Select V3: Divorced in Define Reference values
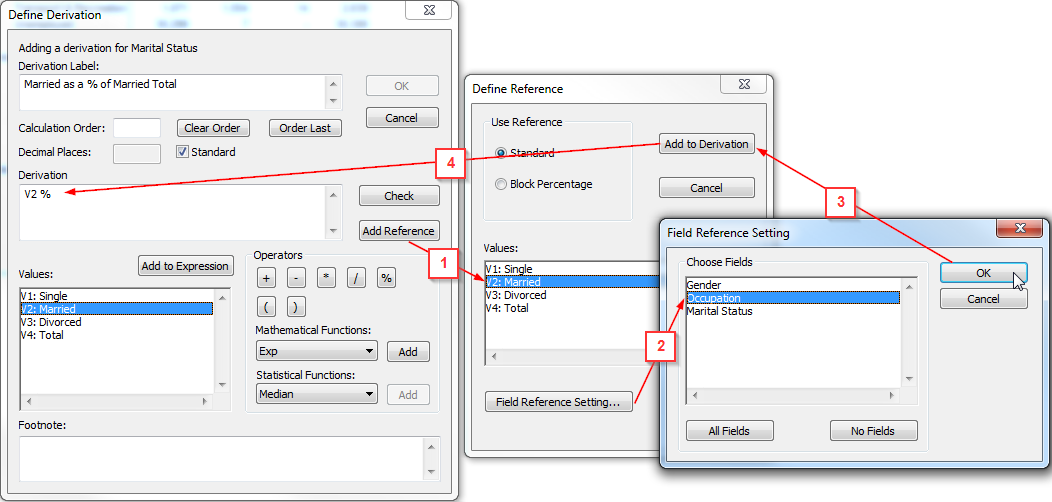 [x=515, y=295]
